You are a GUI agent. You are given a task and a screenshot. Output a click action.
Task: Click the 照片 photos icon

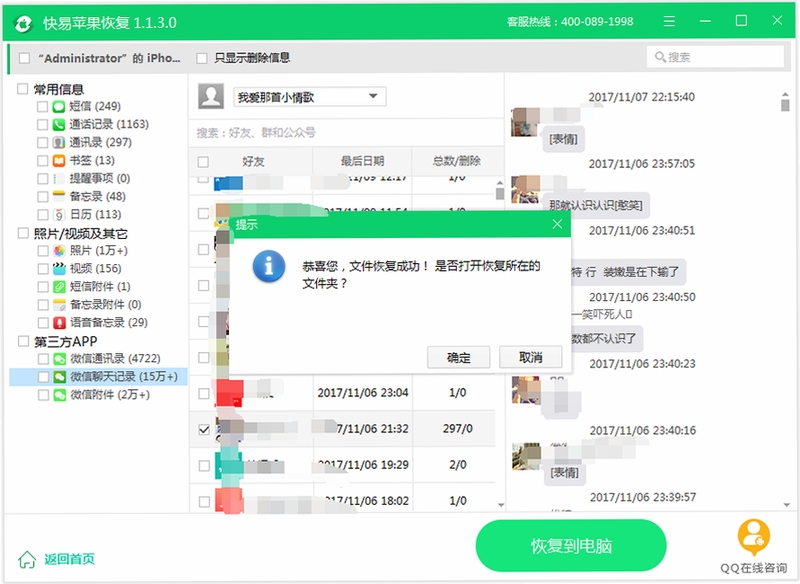pyautogui.click(x=59, y=250)
